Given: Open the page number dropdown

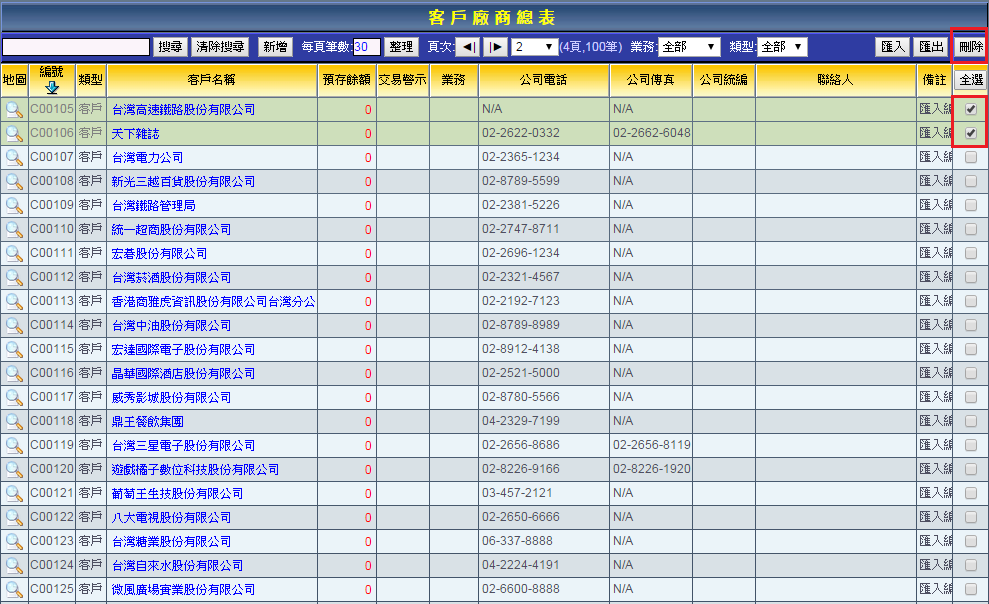Looking at the screenshot, I should [534, 47].
